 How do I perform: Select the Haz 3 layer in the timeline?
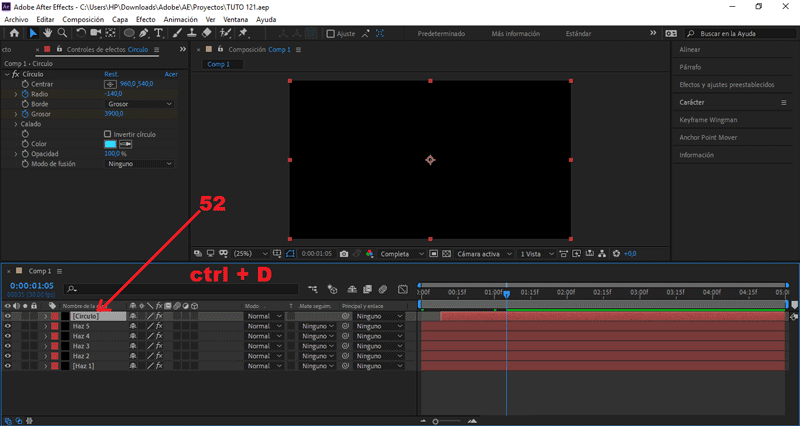point(81,346)
